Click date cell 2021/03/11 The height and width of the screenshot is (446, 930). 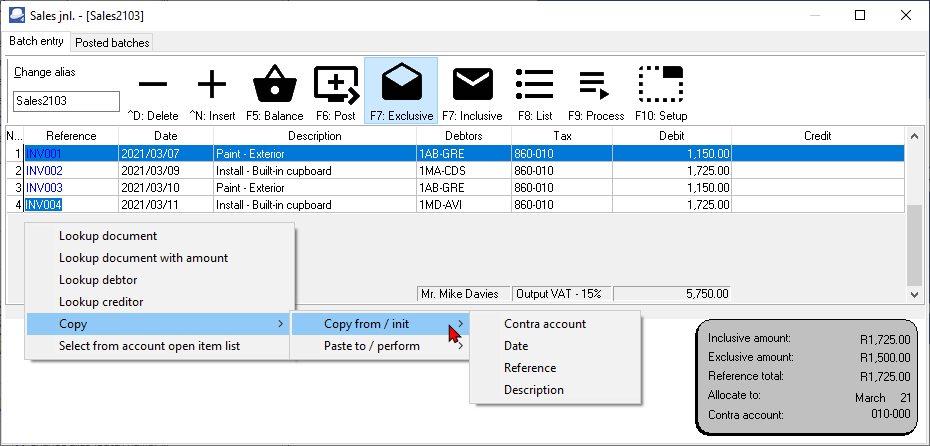166,205
